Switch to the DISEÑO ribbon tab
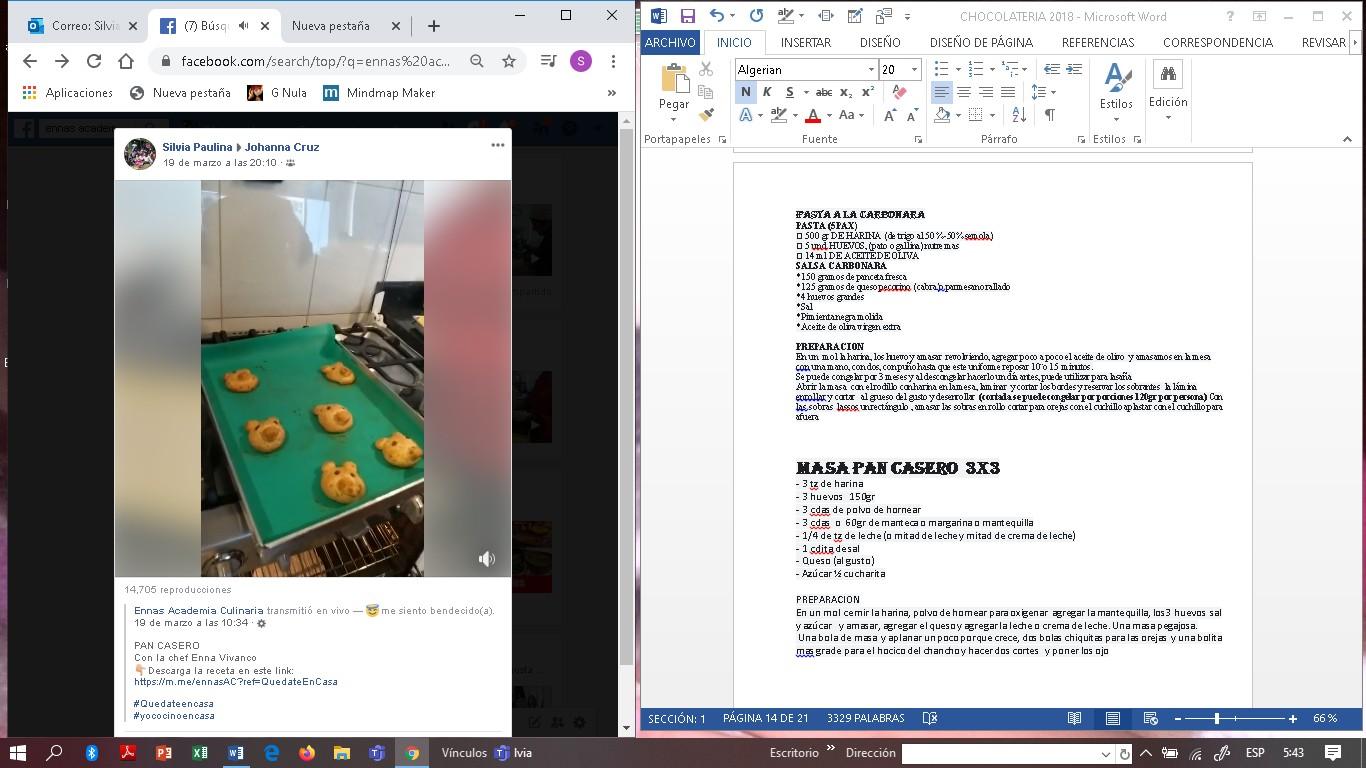1366x768 pixels. tap(880, 42)
